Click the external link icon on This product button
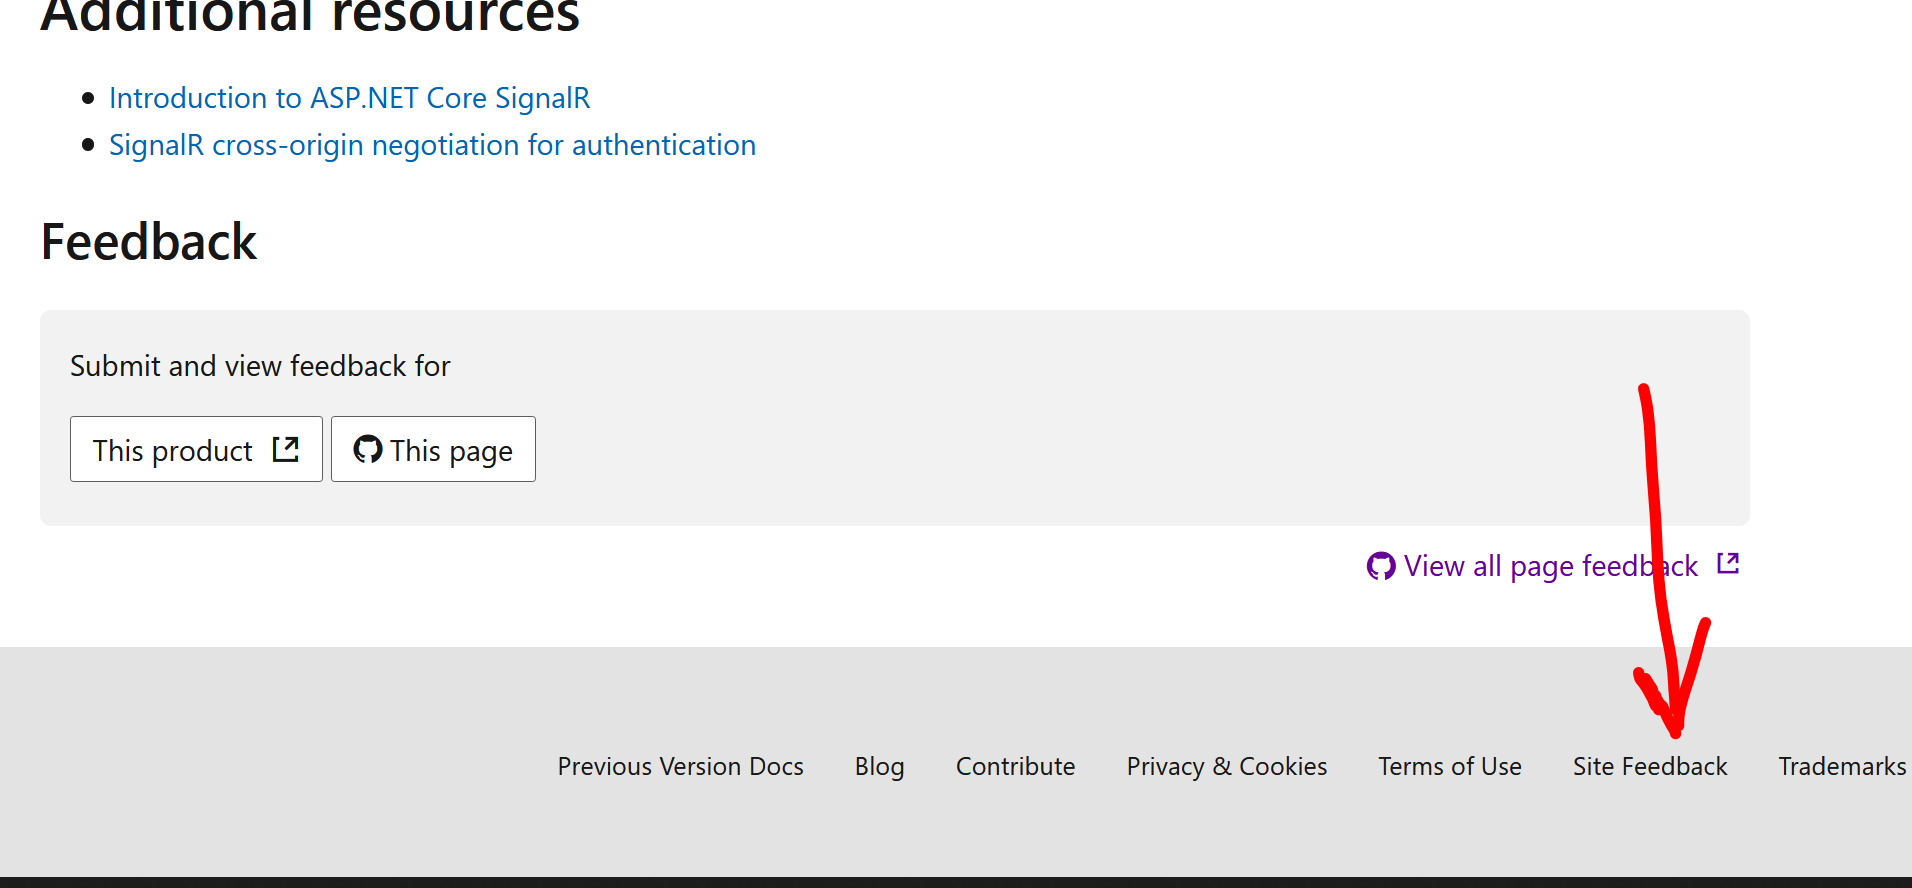Image resolution: width=1912 pixels, height=888 pixels. [x=285, y=449]
